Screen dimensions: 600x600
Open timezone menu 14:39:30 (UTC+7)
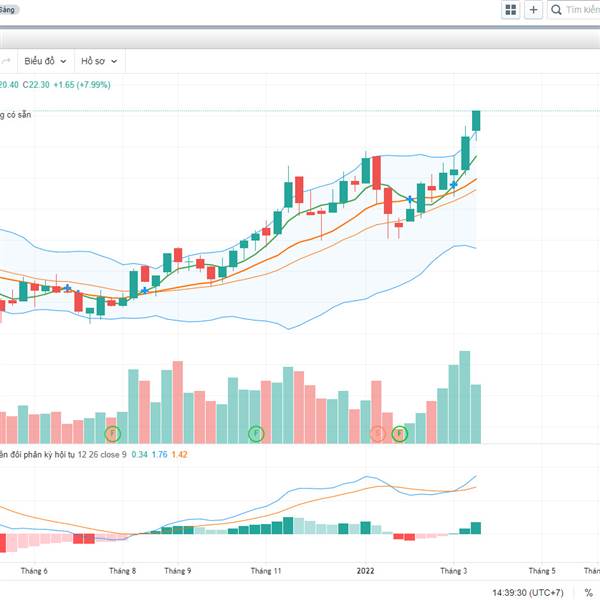click(528, 592)
